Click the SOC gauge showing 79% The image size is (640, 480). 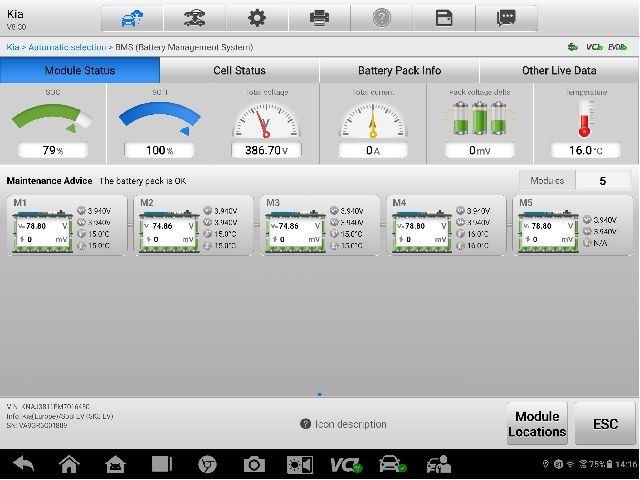(53, 124)
